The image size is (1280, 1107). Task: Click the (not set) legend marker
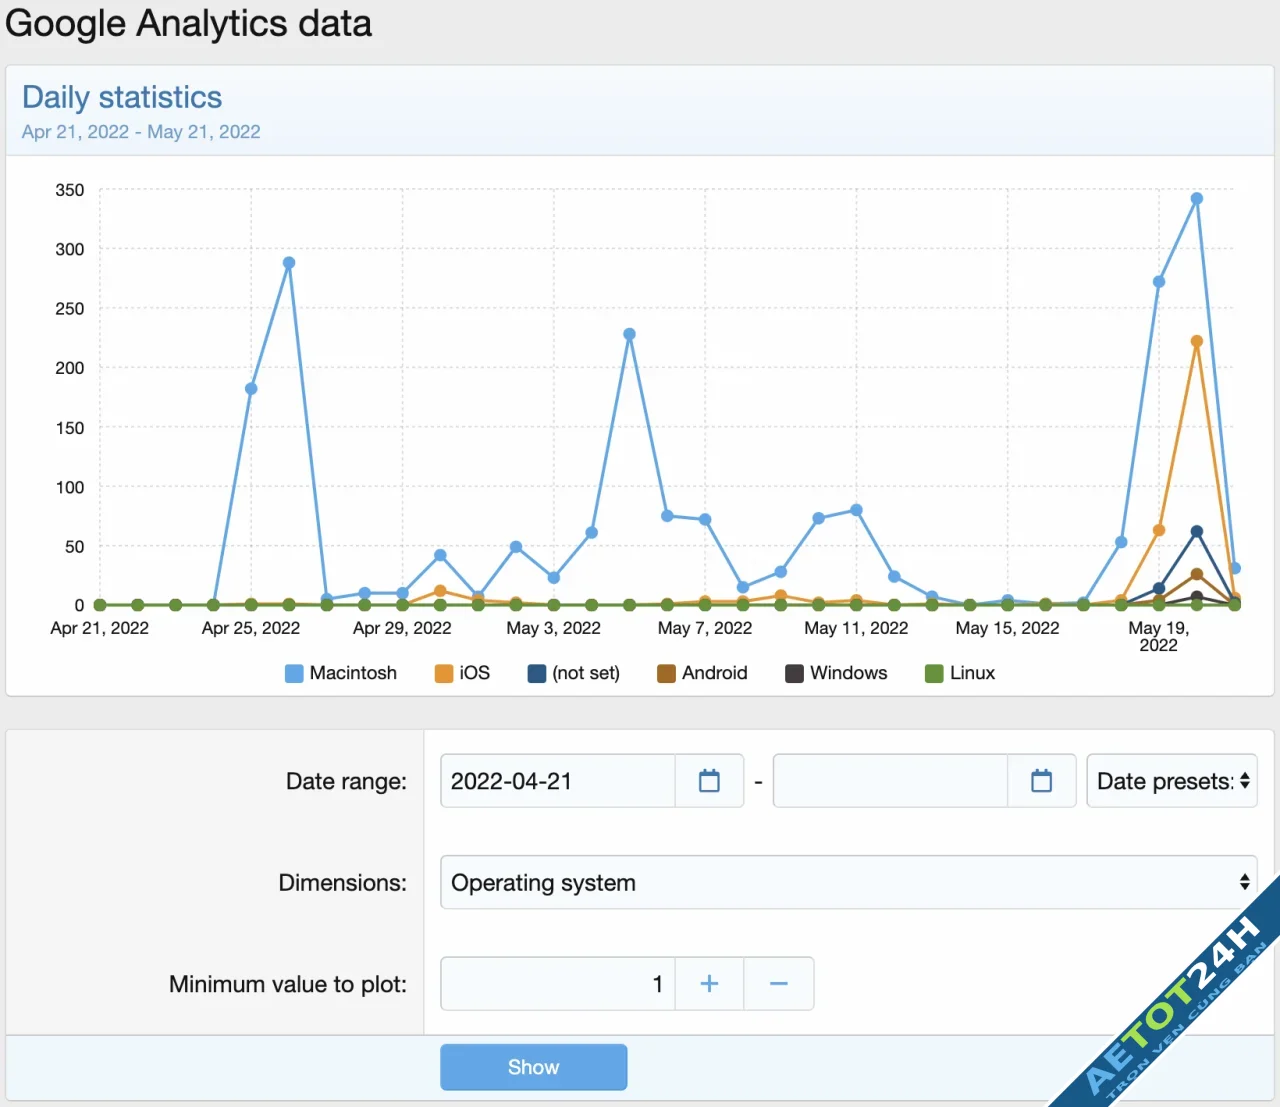[x=535, y=673]
